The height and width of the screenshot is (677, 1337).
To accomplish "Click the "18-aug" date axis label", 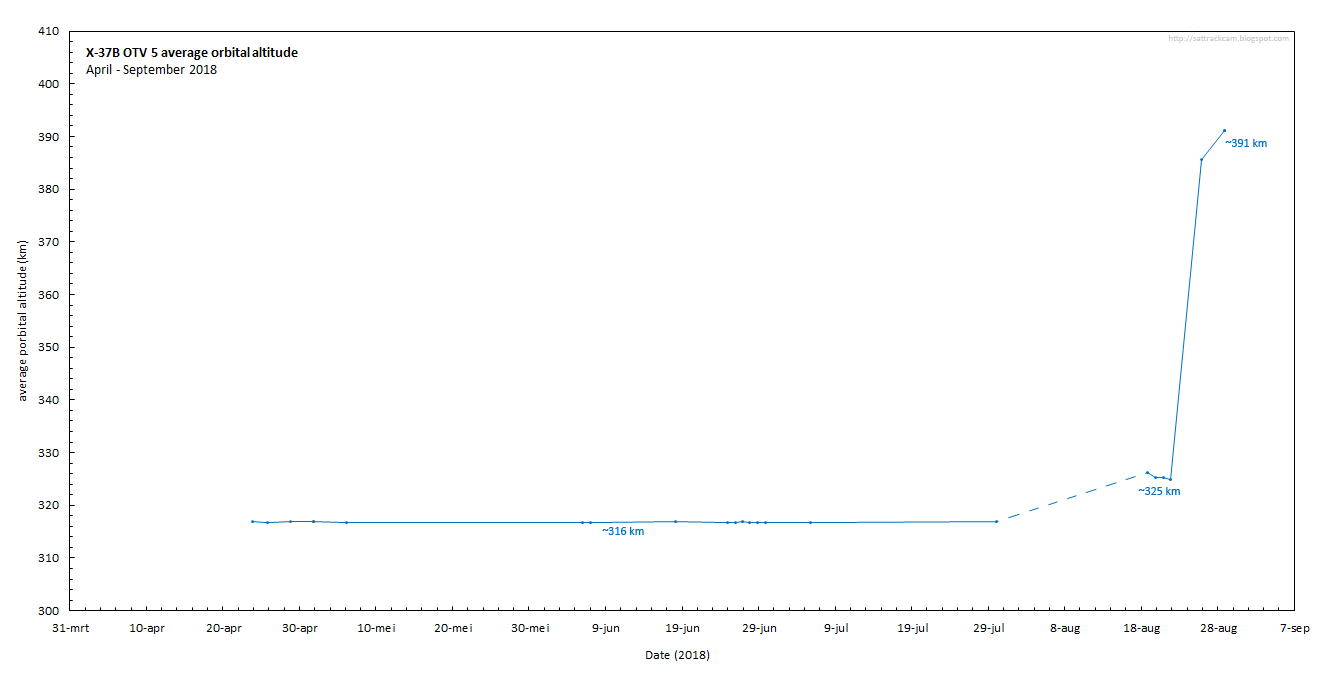I will (1141, 629).
